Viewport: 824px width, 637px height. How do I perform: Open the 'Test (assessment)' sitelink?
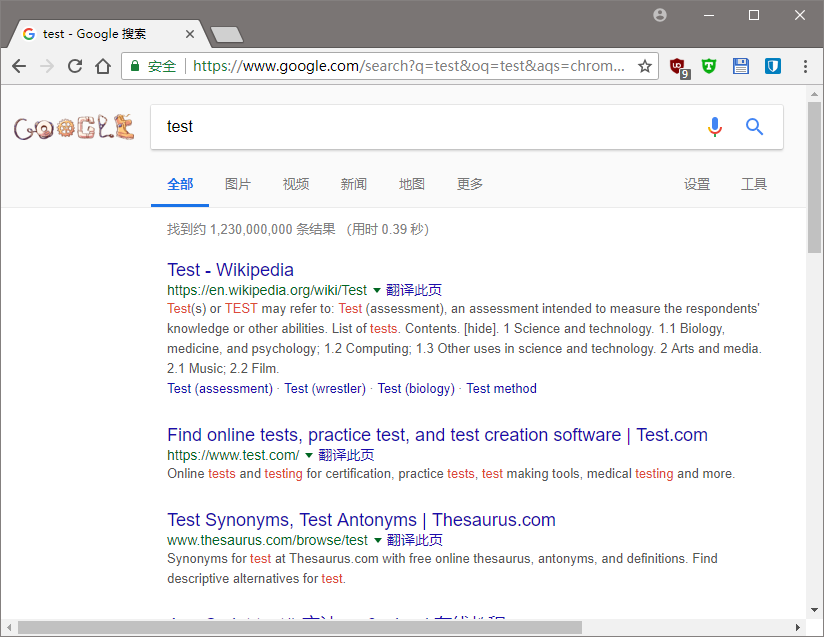coord(220,389)
